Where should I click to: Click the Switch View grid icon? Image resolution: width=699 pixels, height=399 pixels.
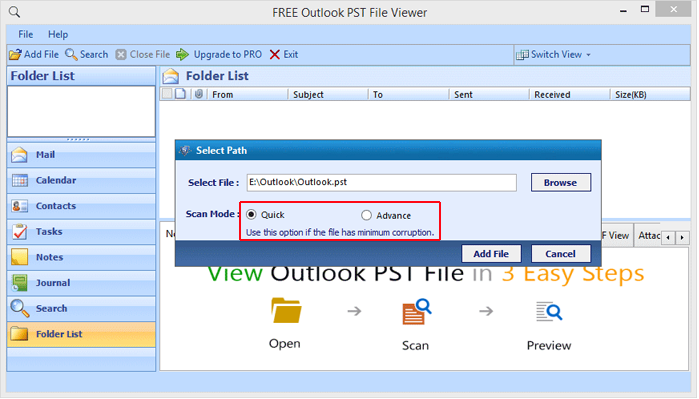[x=522, y=55]
